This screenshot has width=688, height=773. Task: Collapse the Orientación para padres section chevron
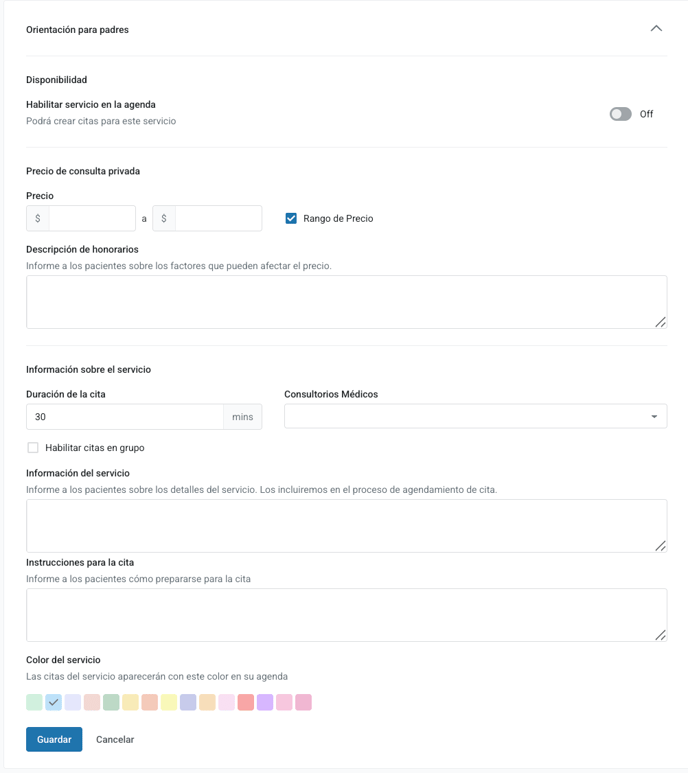point(656,29)
